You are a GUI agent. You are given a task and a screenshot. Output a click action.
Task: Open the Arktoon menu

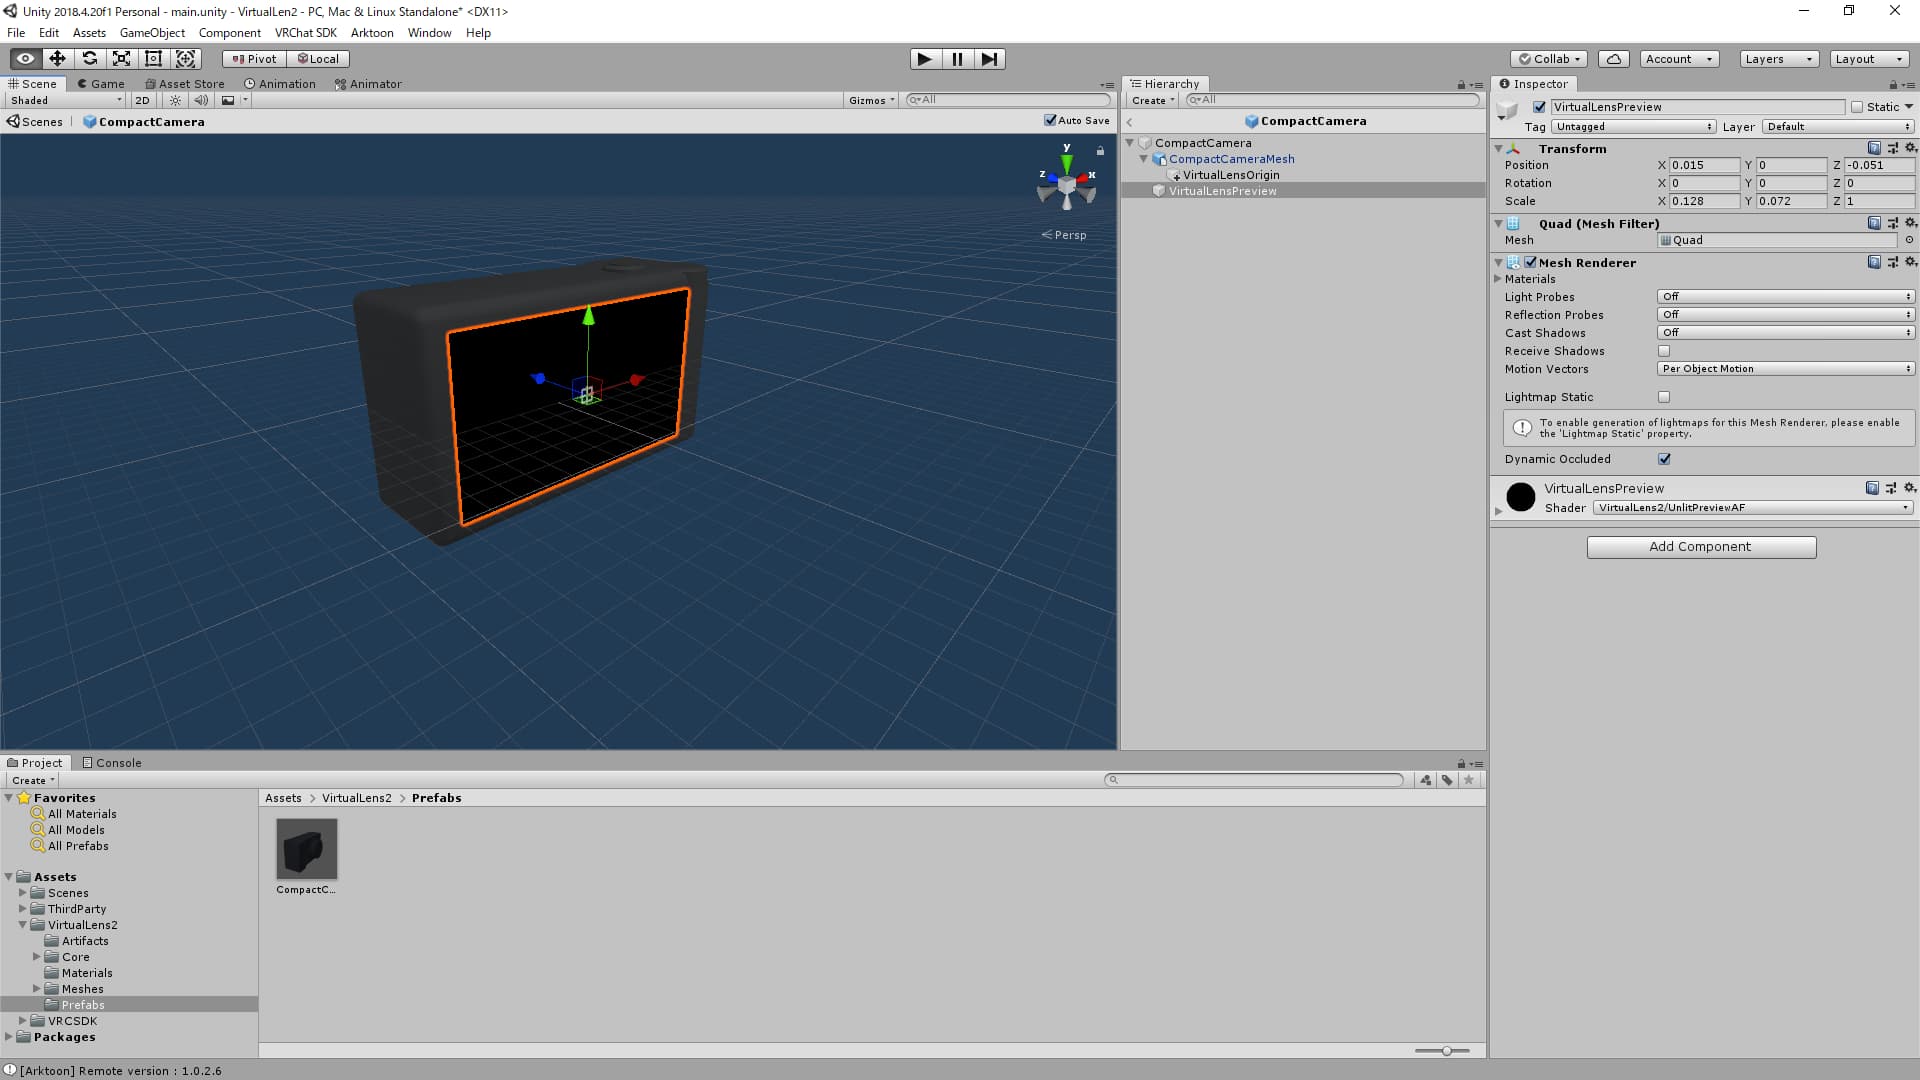pyautogui.click(x=372, y=33)
